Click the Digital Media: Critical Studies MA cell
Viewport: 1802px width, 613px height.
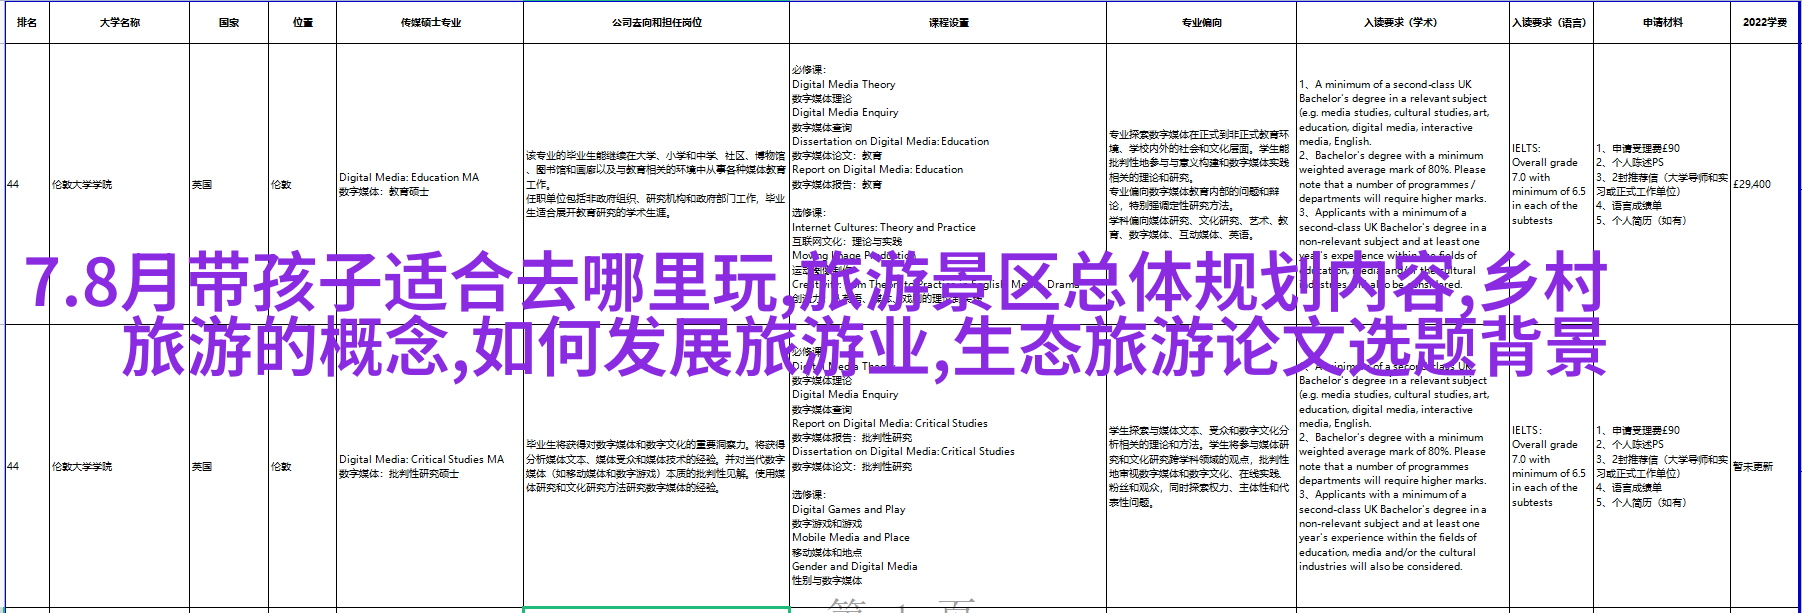coord(430,466)
